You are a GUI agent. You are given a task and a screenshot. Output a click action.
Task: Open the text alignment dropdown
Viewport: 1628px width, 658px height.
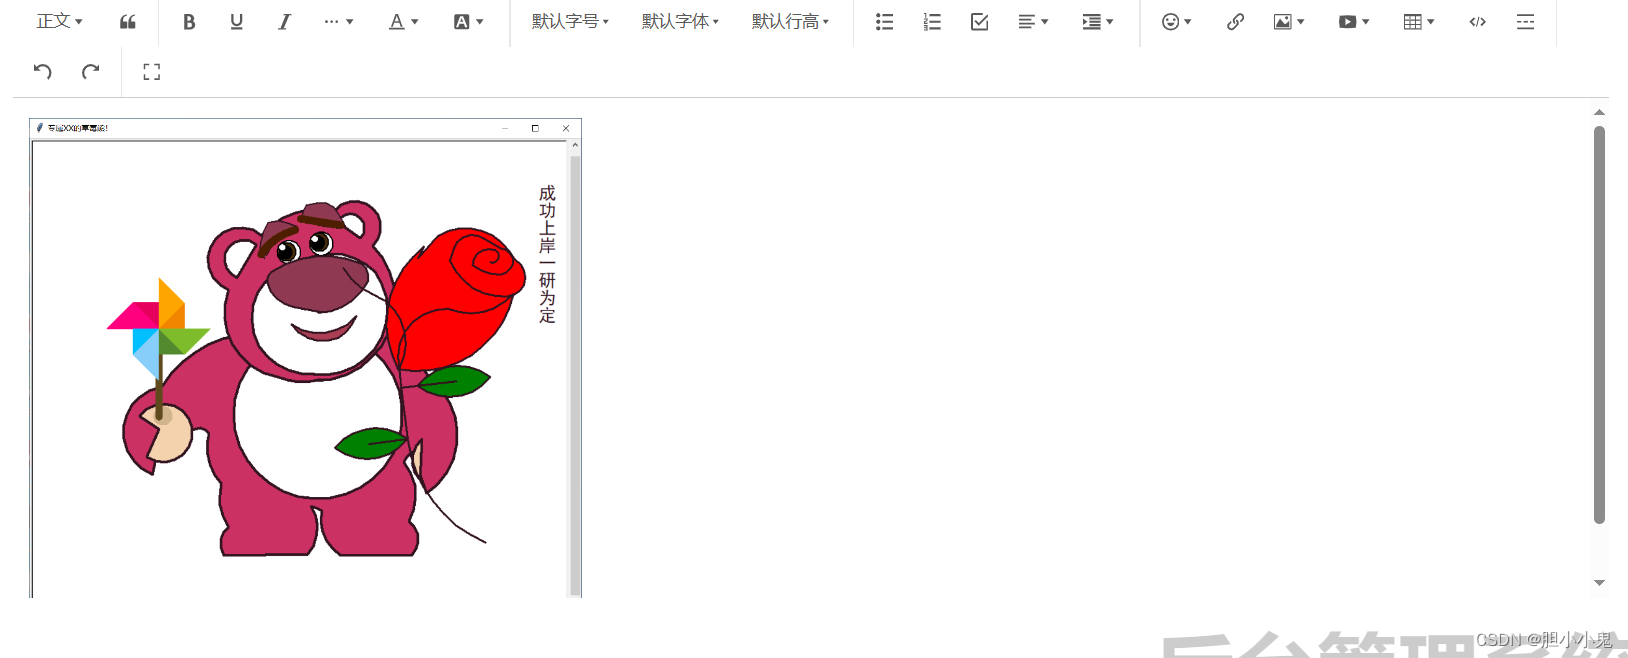[1033, 21]
